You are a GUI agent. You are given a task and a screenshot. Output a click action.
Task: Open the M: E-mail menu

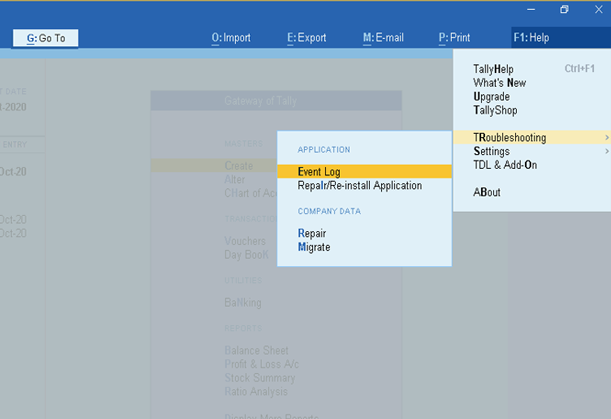pyautogui.click(x=383, y=38)
